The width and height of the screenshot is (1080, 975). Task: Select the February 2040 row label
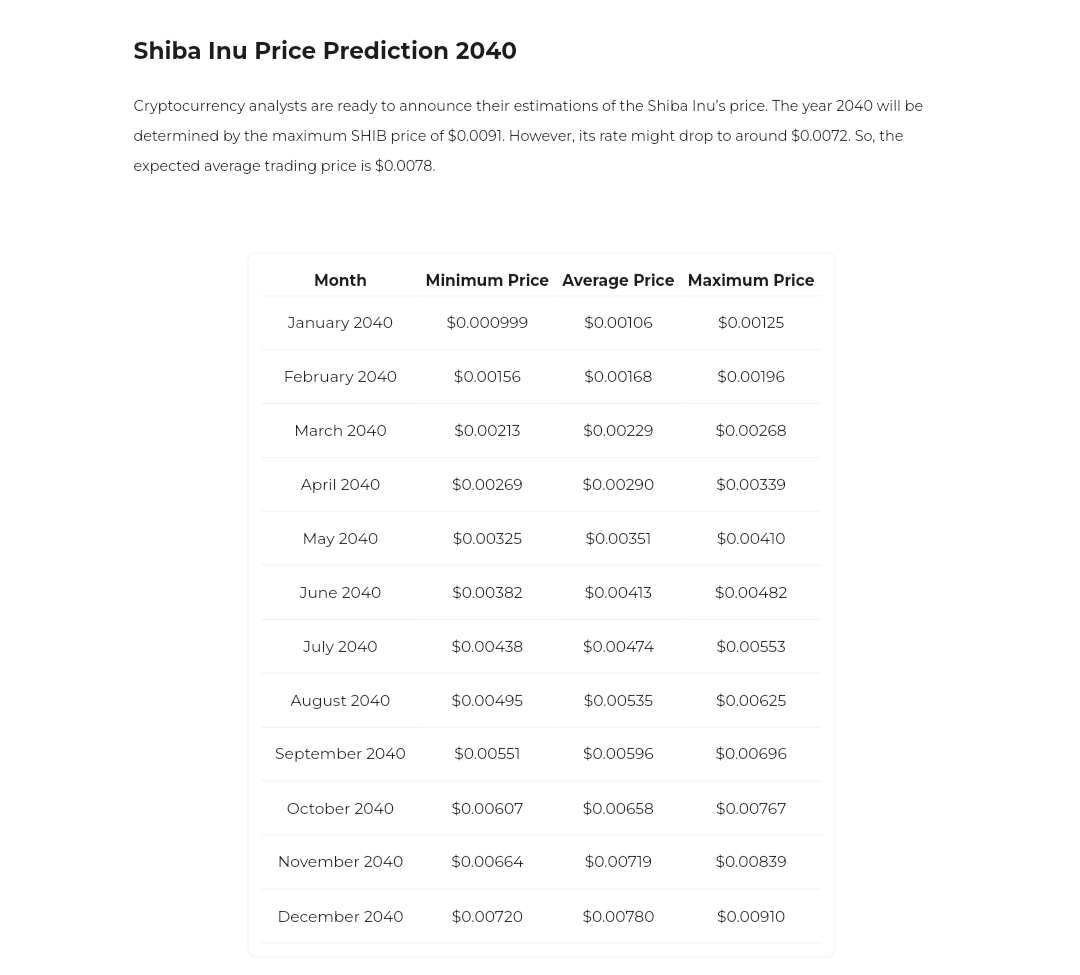(x=340, y=377)
